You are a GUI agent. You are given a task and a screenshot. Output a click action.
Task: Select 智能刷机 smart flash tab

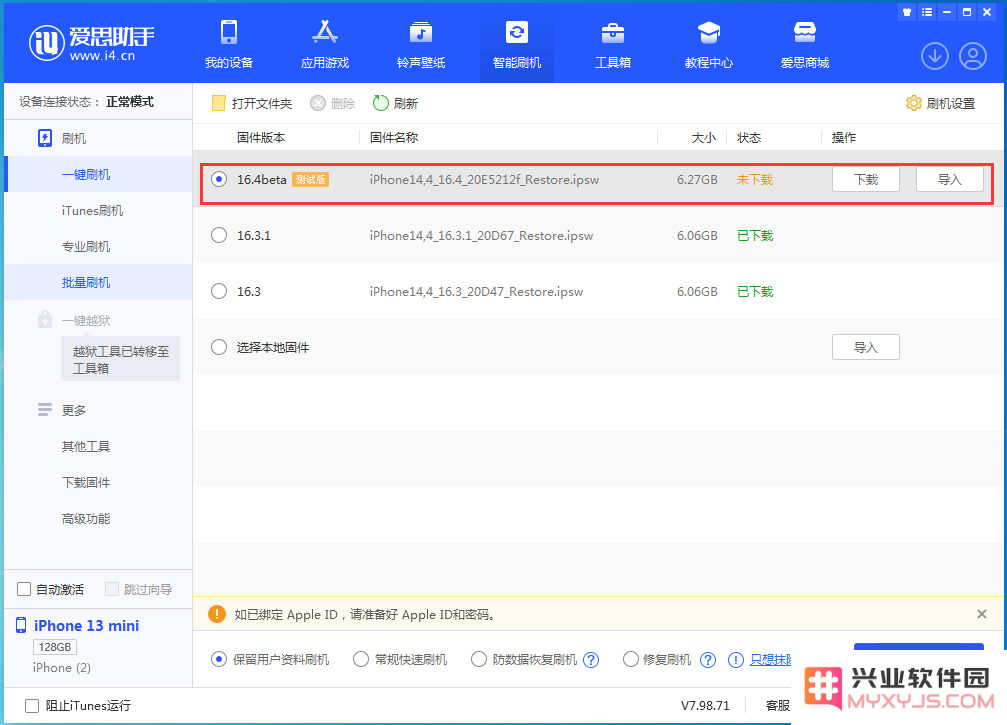pyautogui.click(x=517, y=44)
